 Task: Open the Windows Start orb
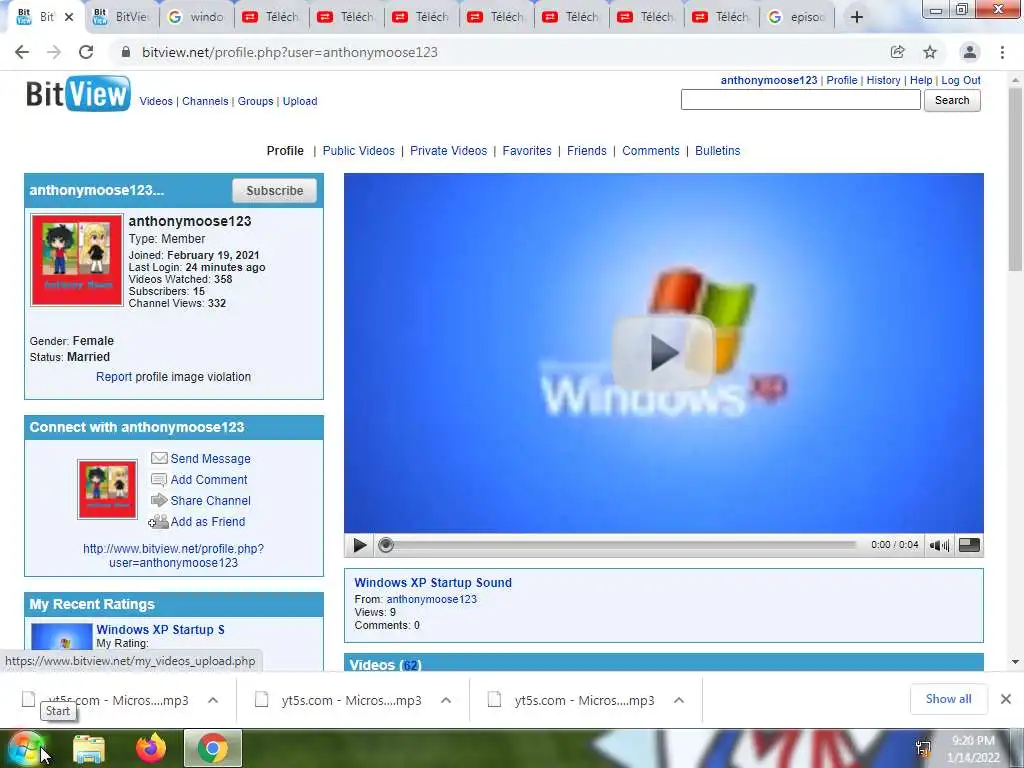(x=25, y=748)
